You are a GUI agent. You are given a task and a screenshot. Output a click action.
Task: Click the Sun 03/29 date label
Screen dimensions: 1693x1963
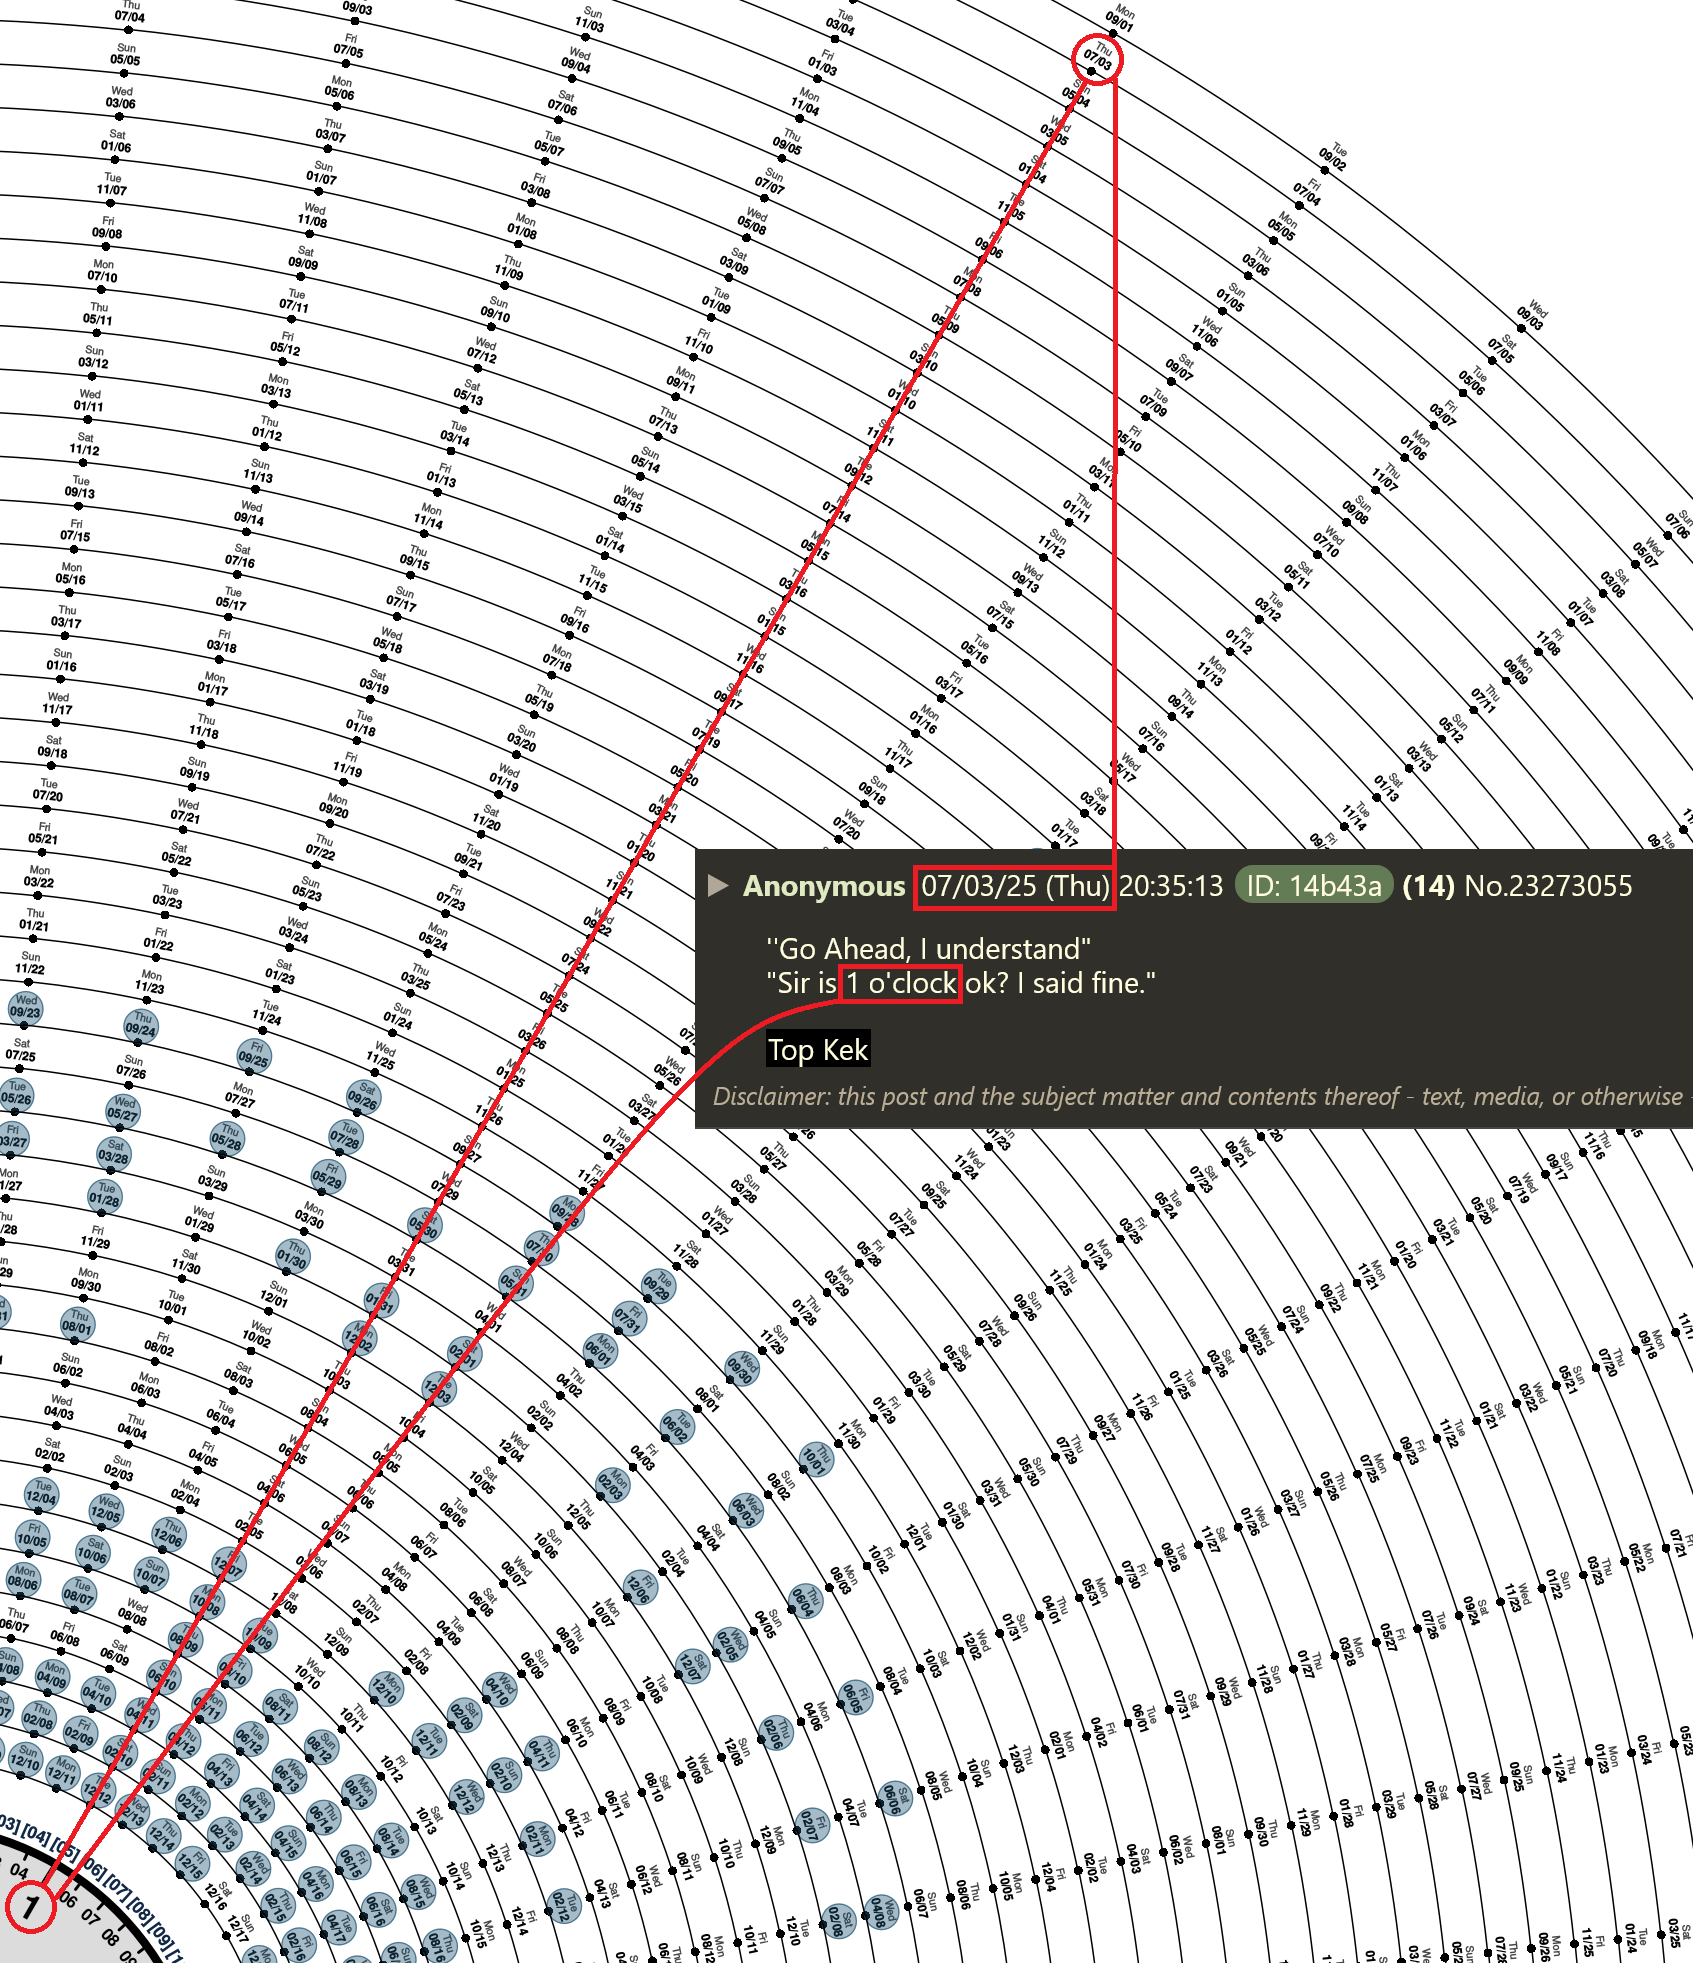213,1177
